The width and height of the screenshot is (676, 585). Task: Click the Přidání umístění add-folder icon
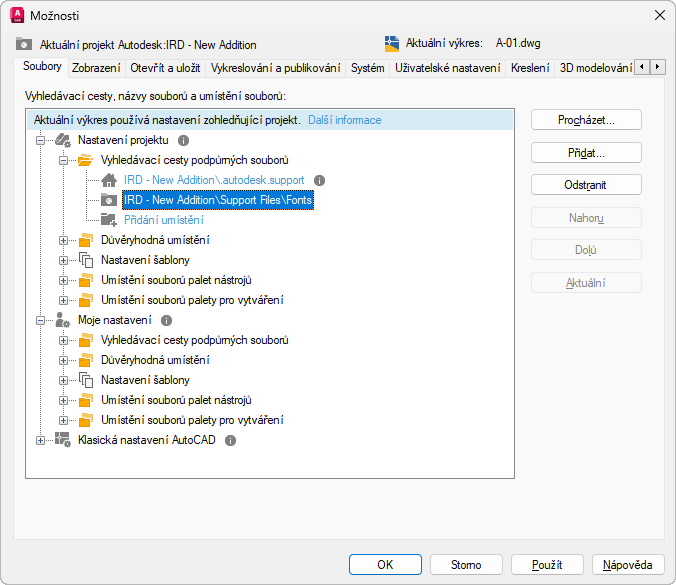pyautogui.click(x=109, y=220)
